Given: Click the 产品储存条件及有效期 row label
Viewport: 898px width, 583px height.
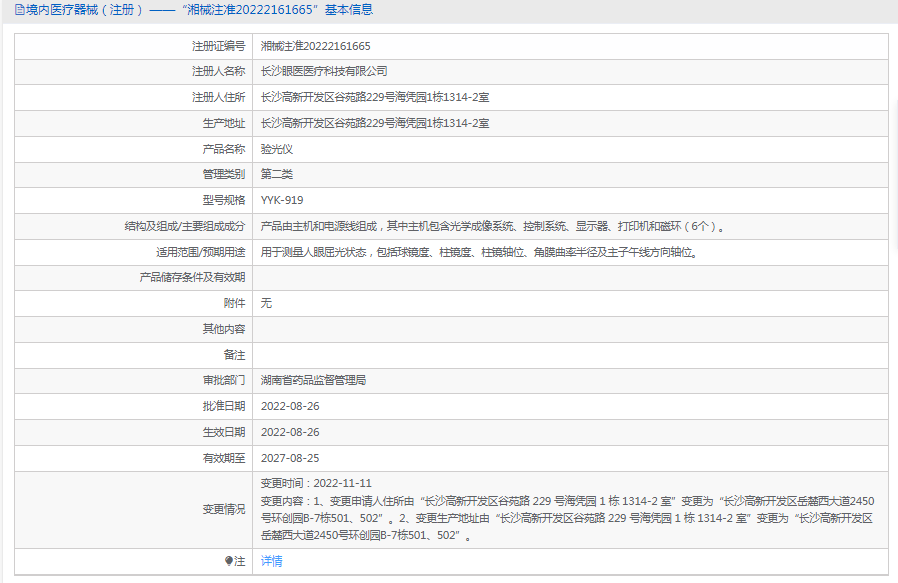Looking at the screenshot, I should pyautogui.click(x=192, y=278).
